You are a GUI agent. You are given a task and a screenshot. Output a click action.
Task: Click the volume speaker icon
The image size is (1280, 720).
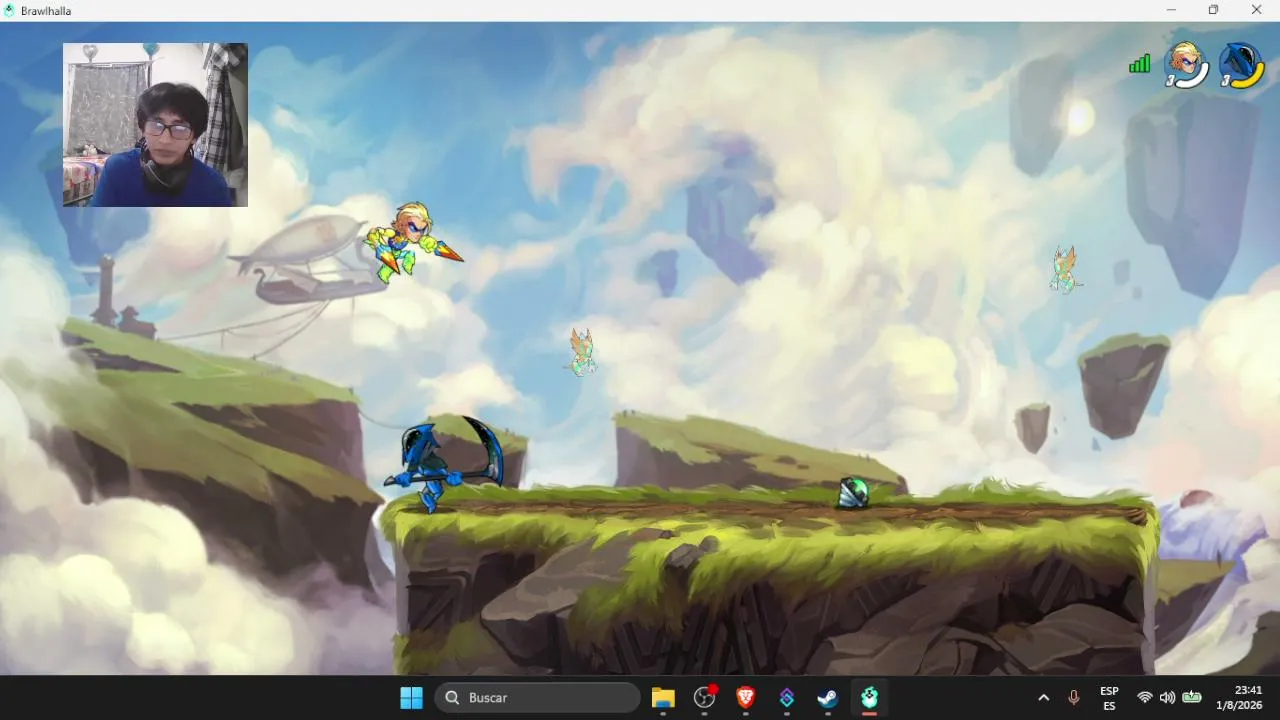pos(1167,698)
